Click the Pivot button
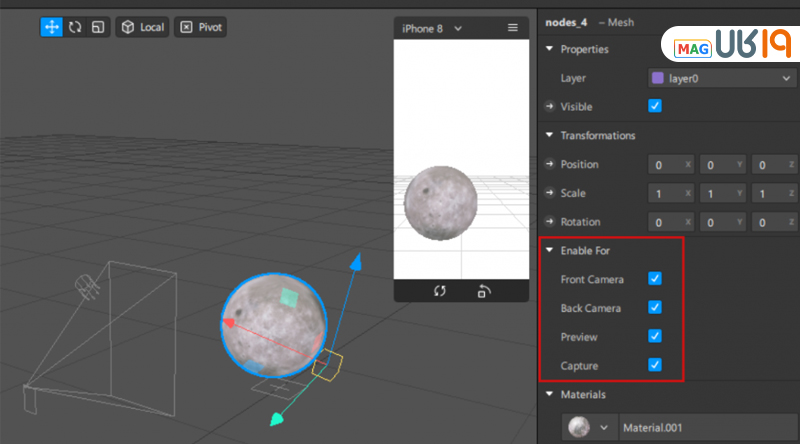The height and width of the screenshot is (444, 800). click(x=200, y=27)
